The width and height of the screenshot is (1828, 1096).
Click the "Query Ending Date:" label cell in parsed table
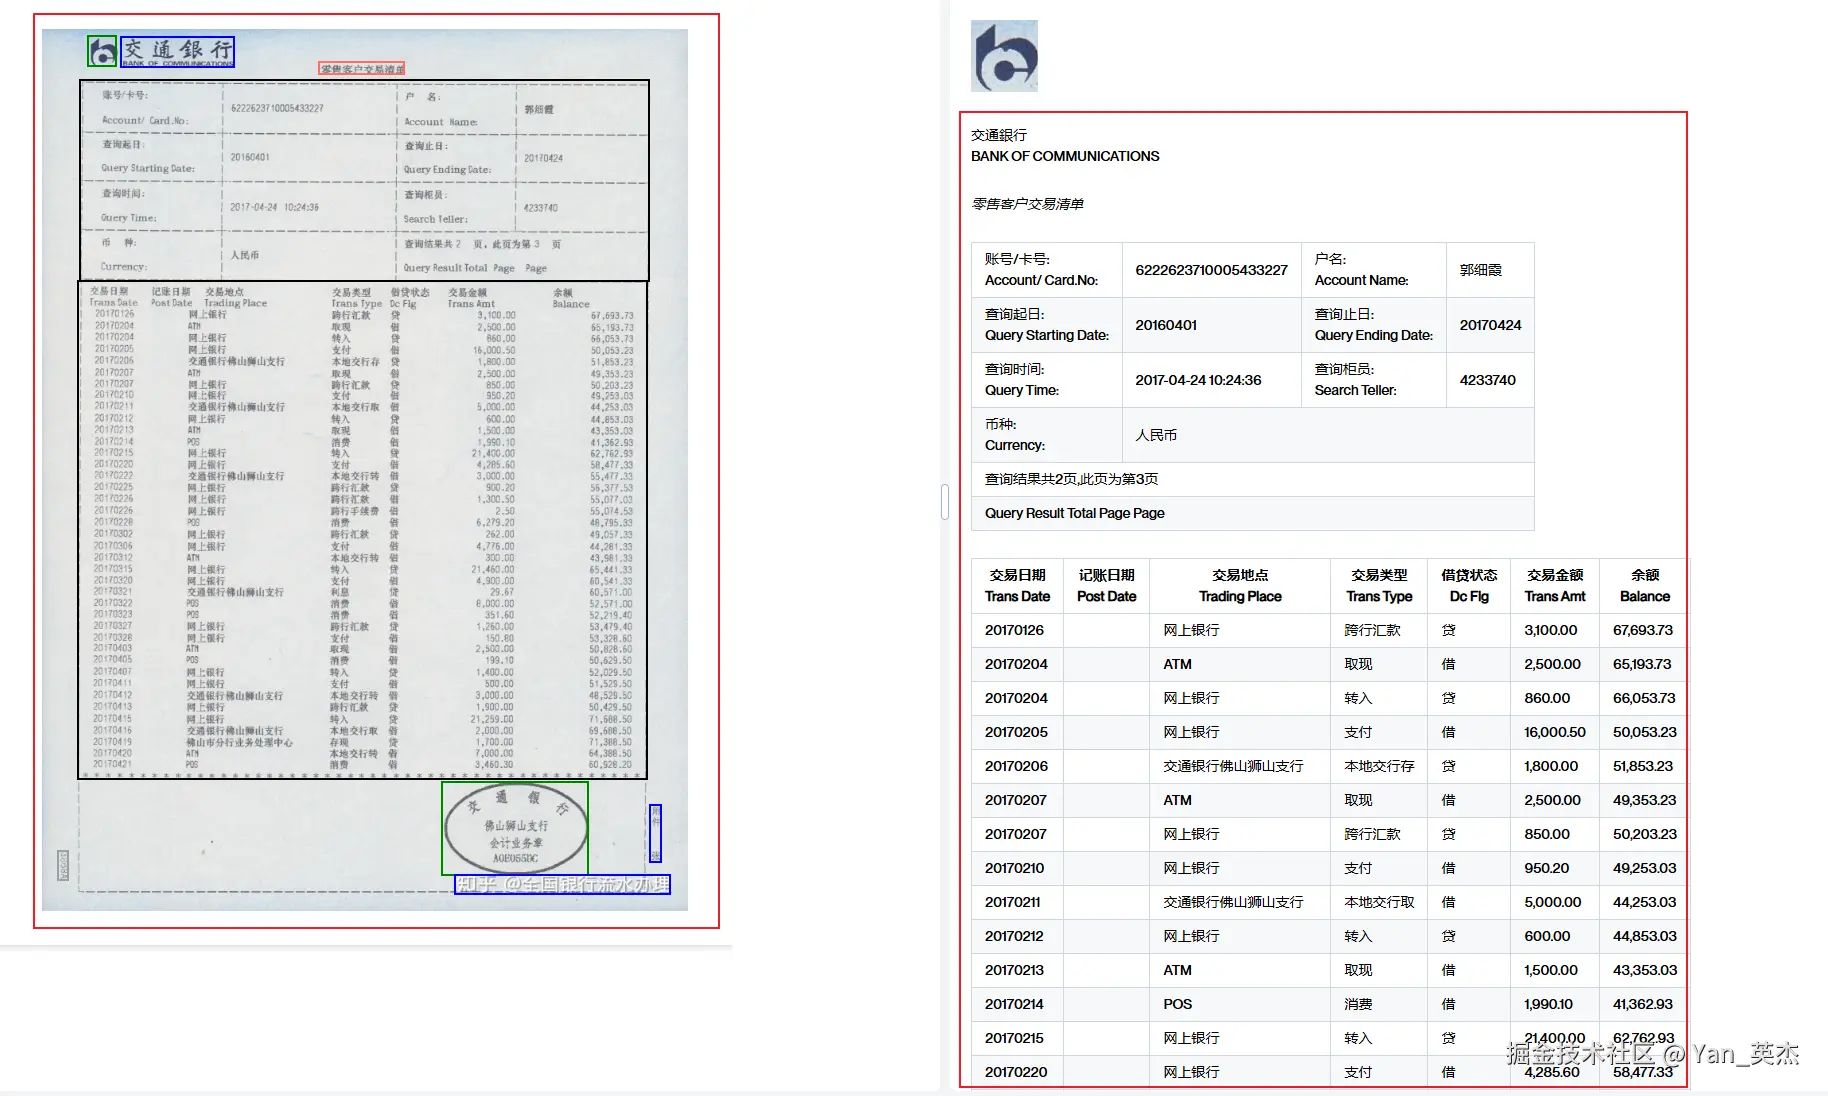pyautogui.click(x=1374, y=325)
